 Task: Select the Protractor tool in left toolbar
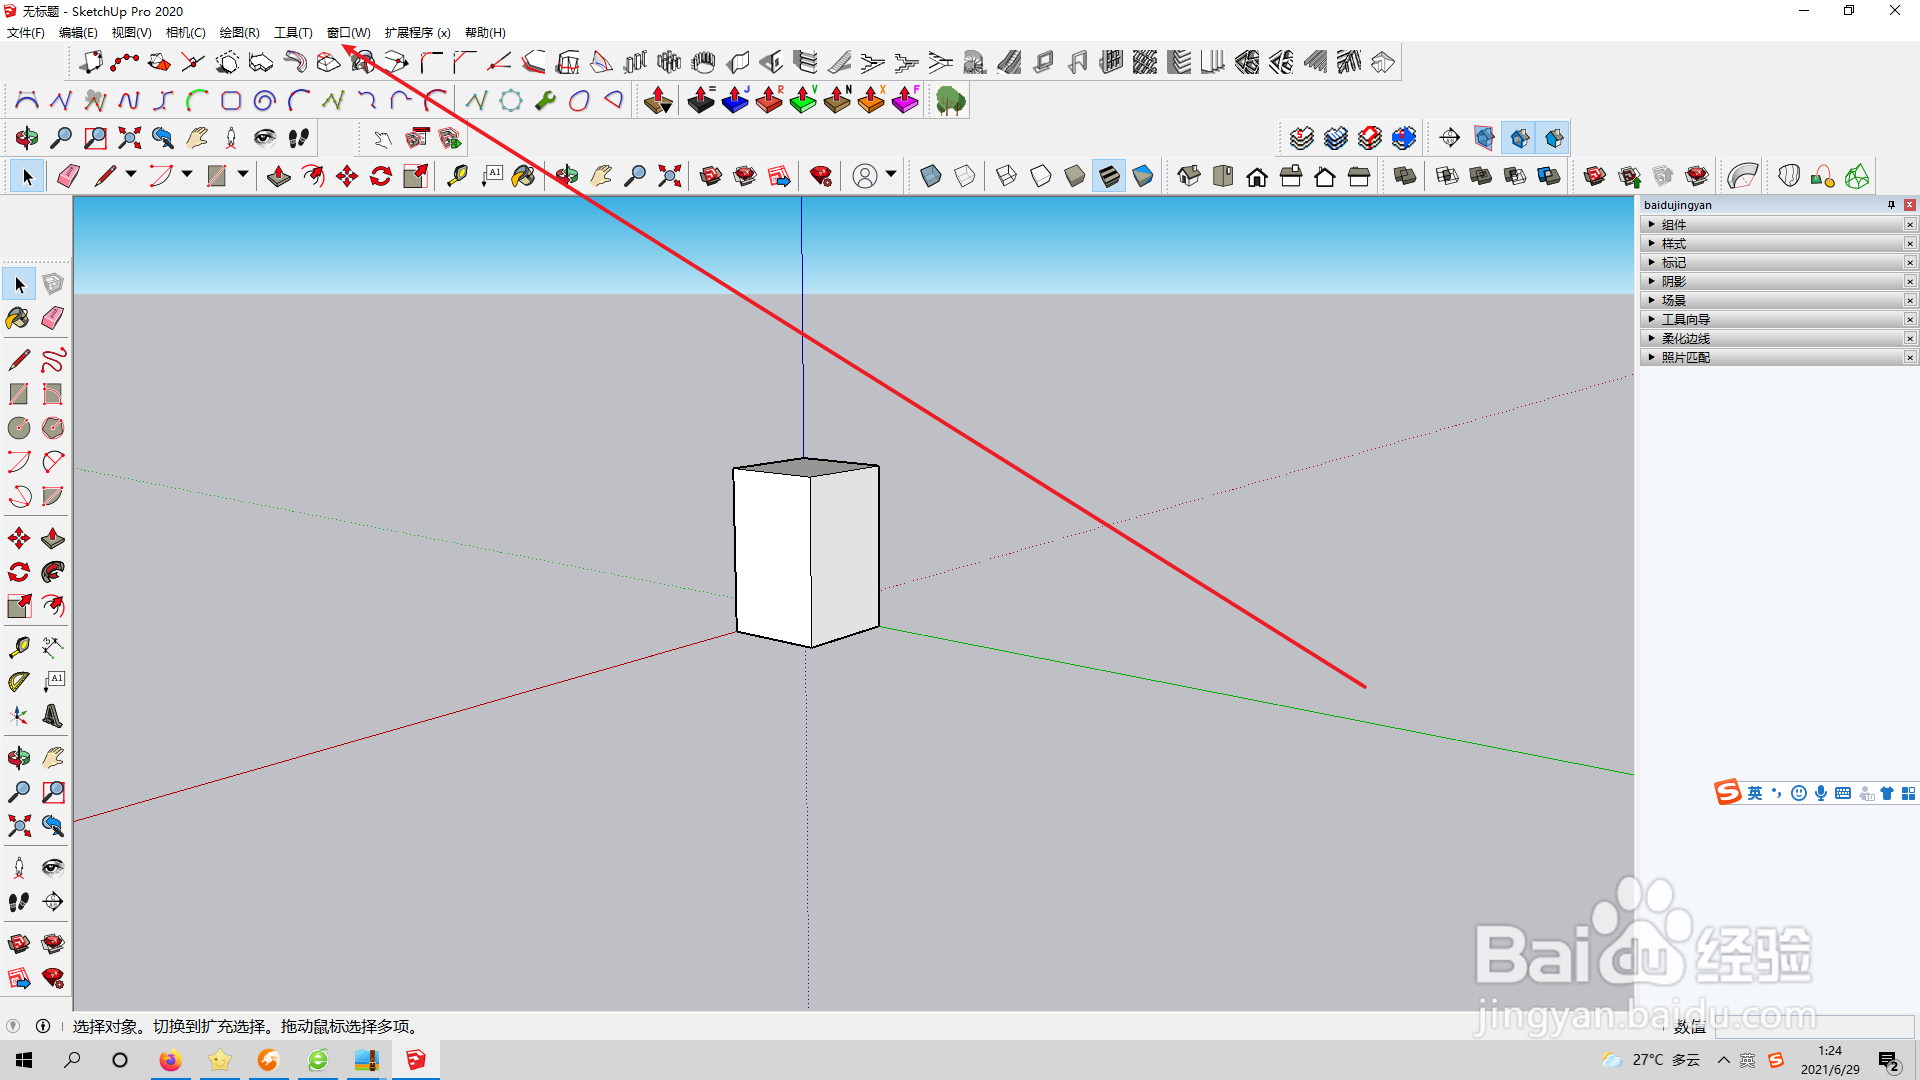pyautogui.click(x=19, y=682)
